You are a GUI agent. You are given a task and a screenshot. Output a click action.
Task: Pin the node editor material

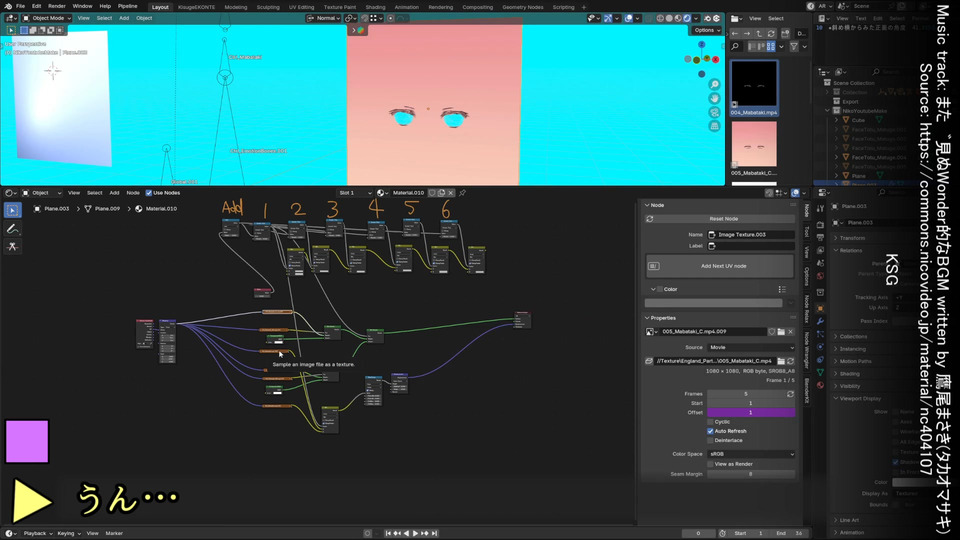click(463, 193)
